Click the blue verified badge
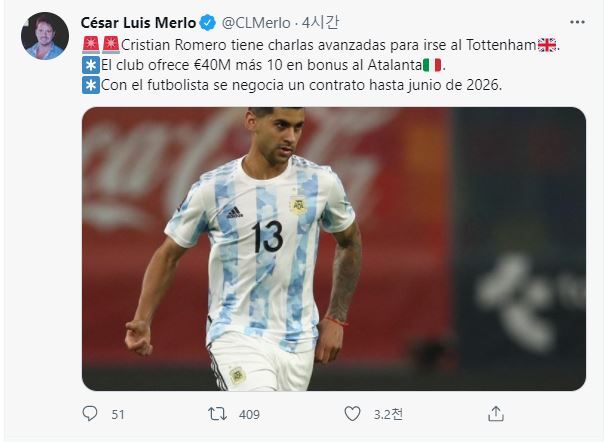The height and width of the screenshot is (442, 604). (208, 23)
